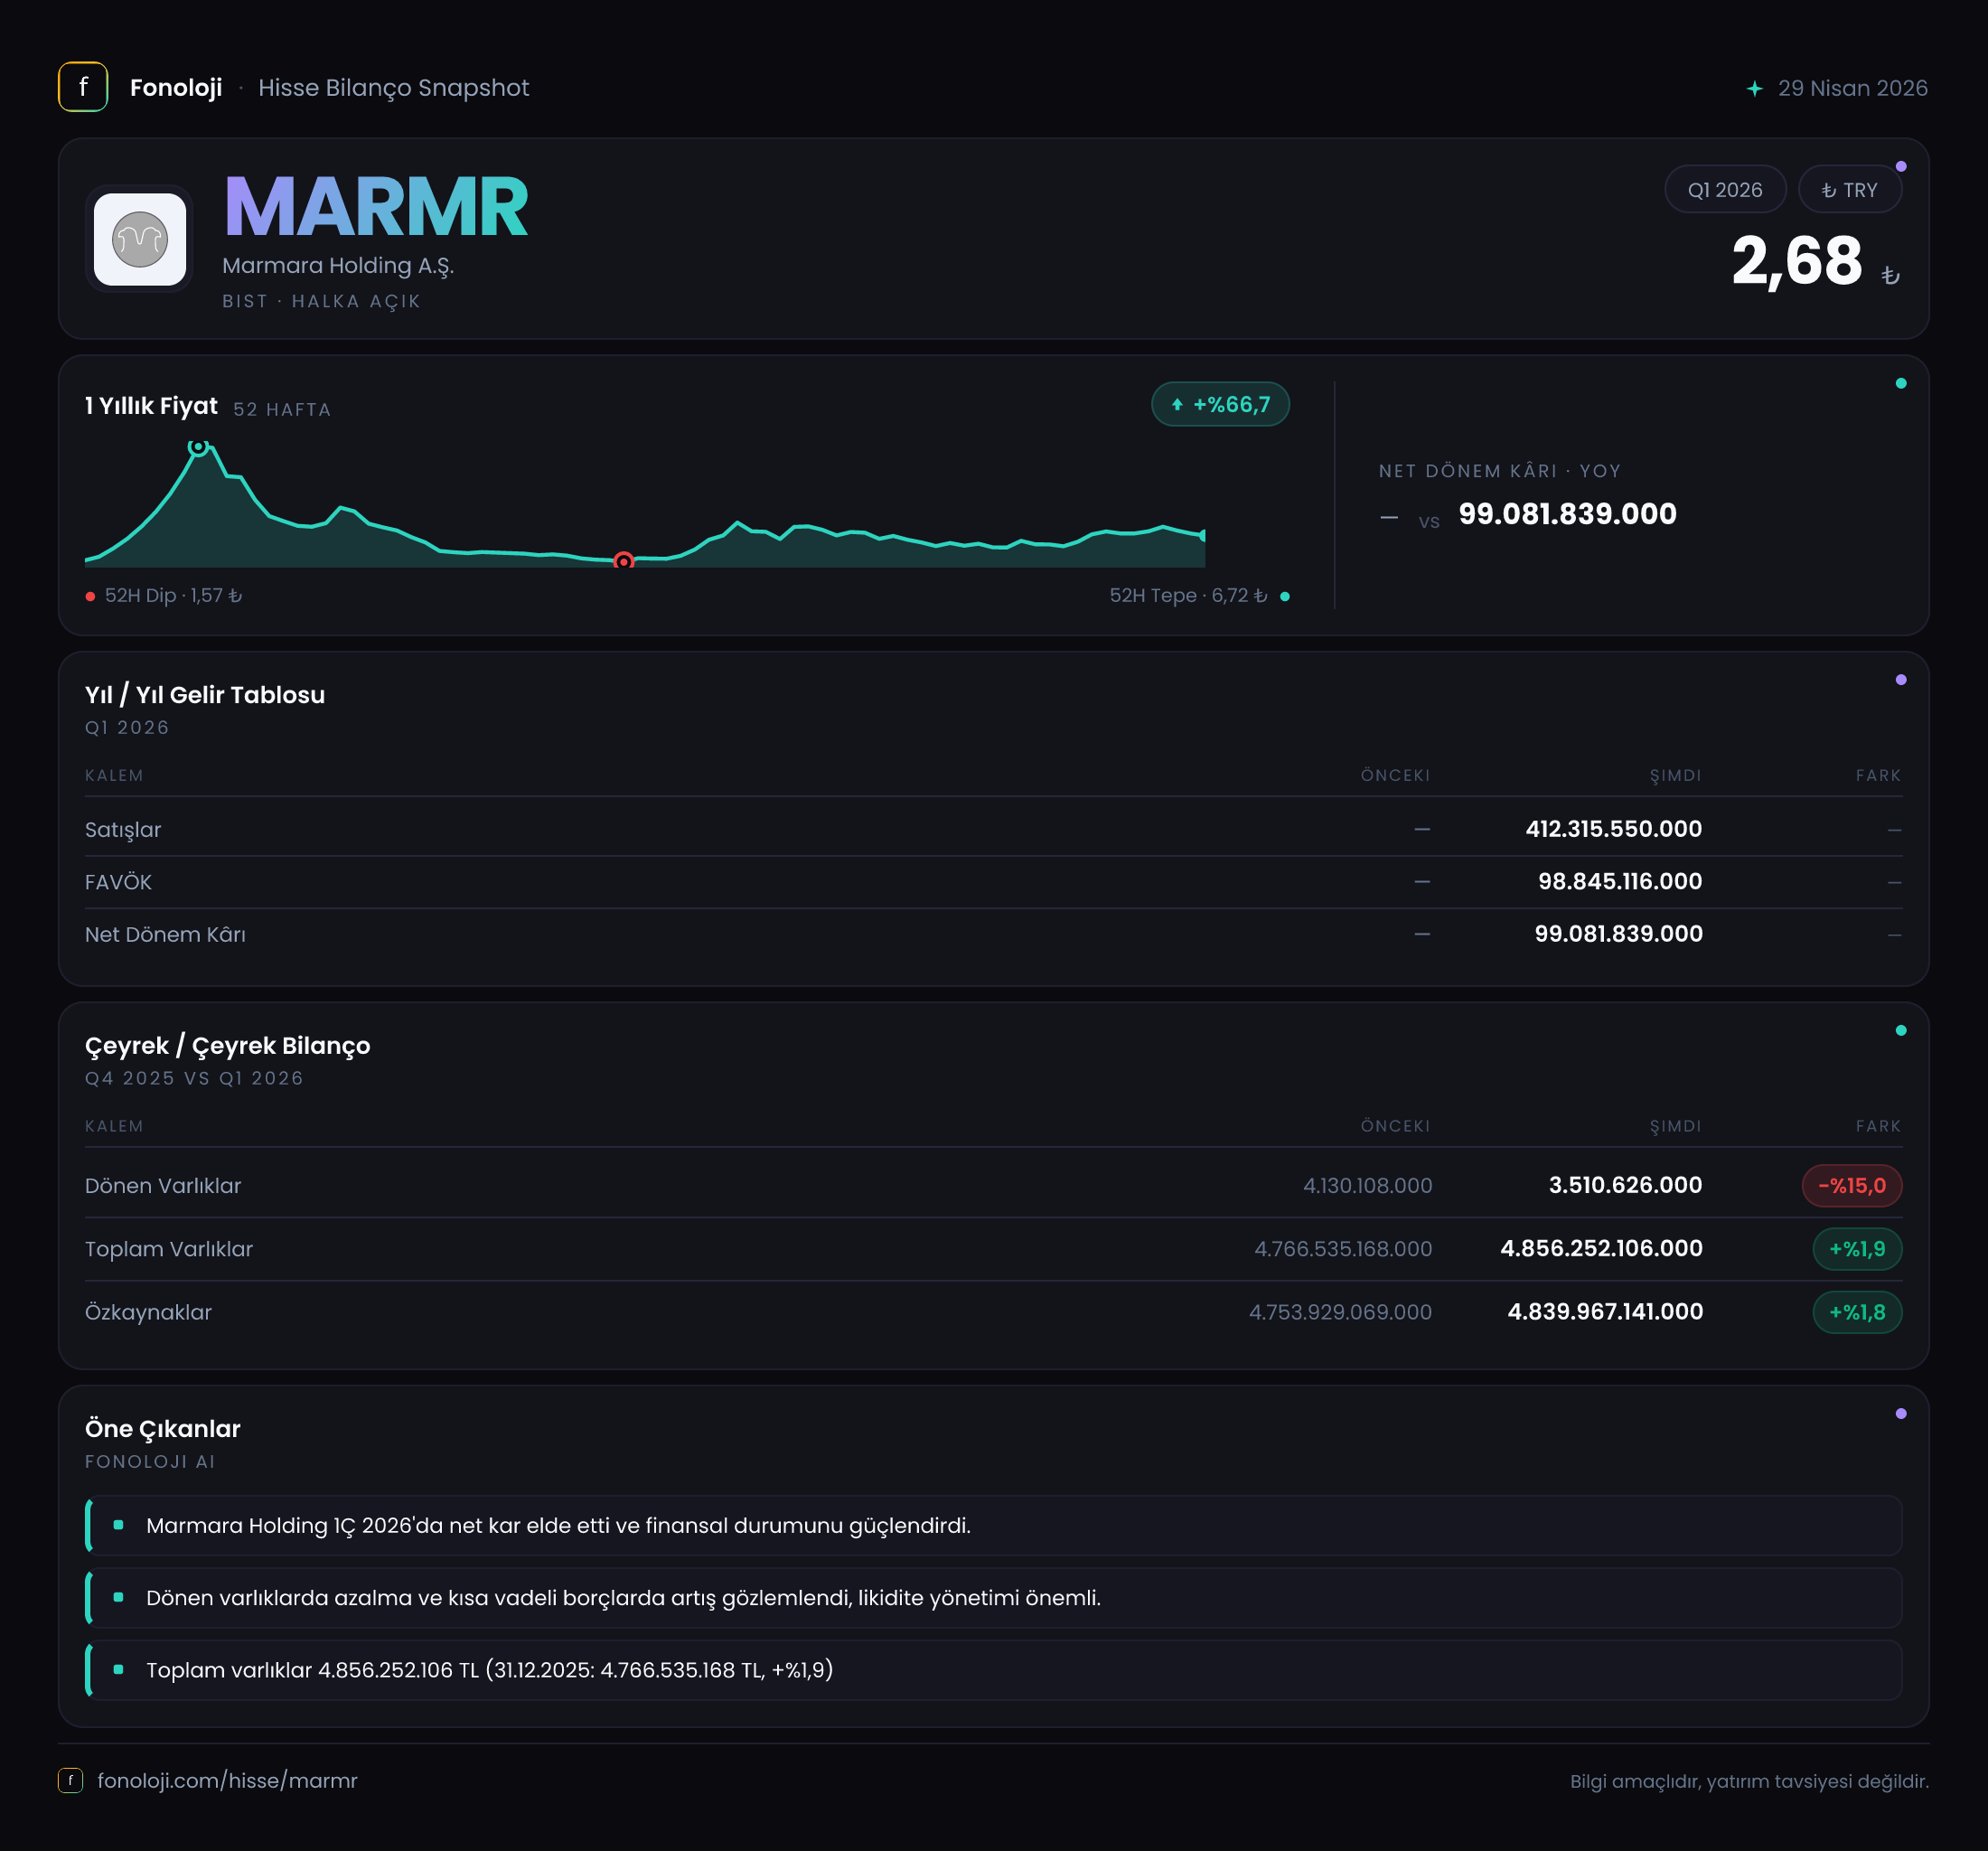
Task: Click the first highlight about net kar
Action: pos(994,1526)
